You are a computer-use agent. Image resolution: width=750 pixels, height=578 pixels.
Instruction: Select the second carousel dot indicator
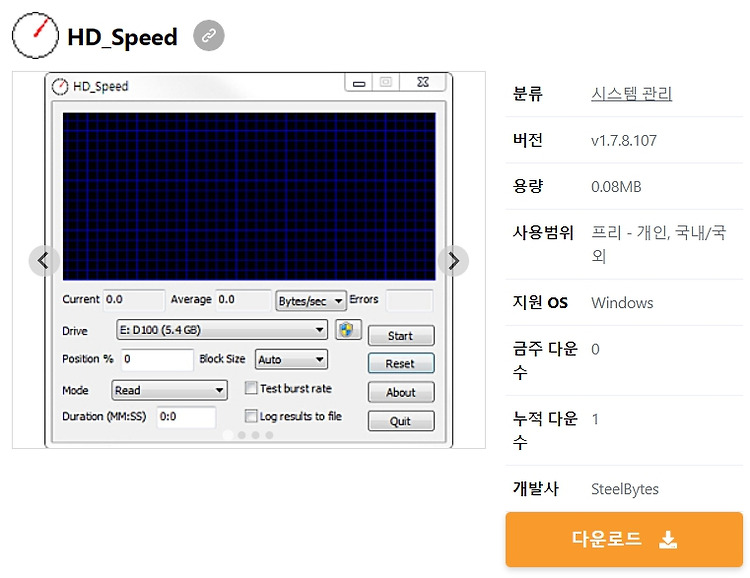point(242,435)
